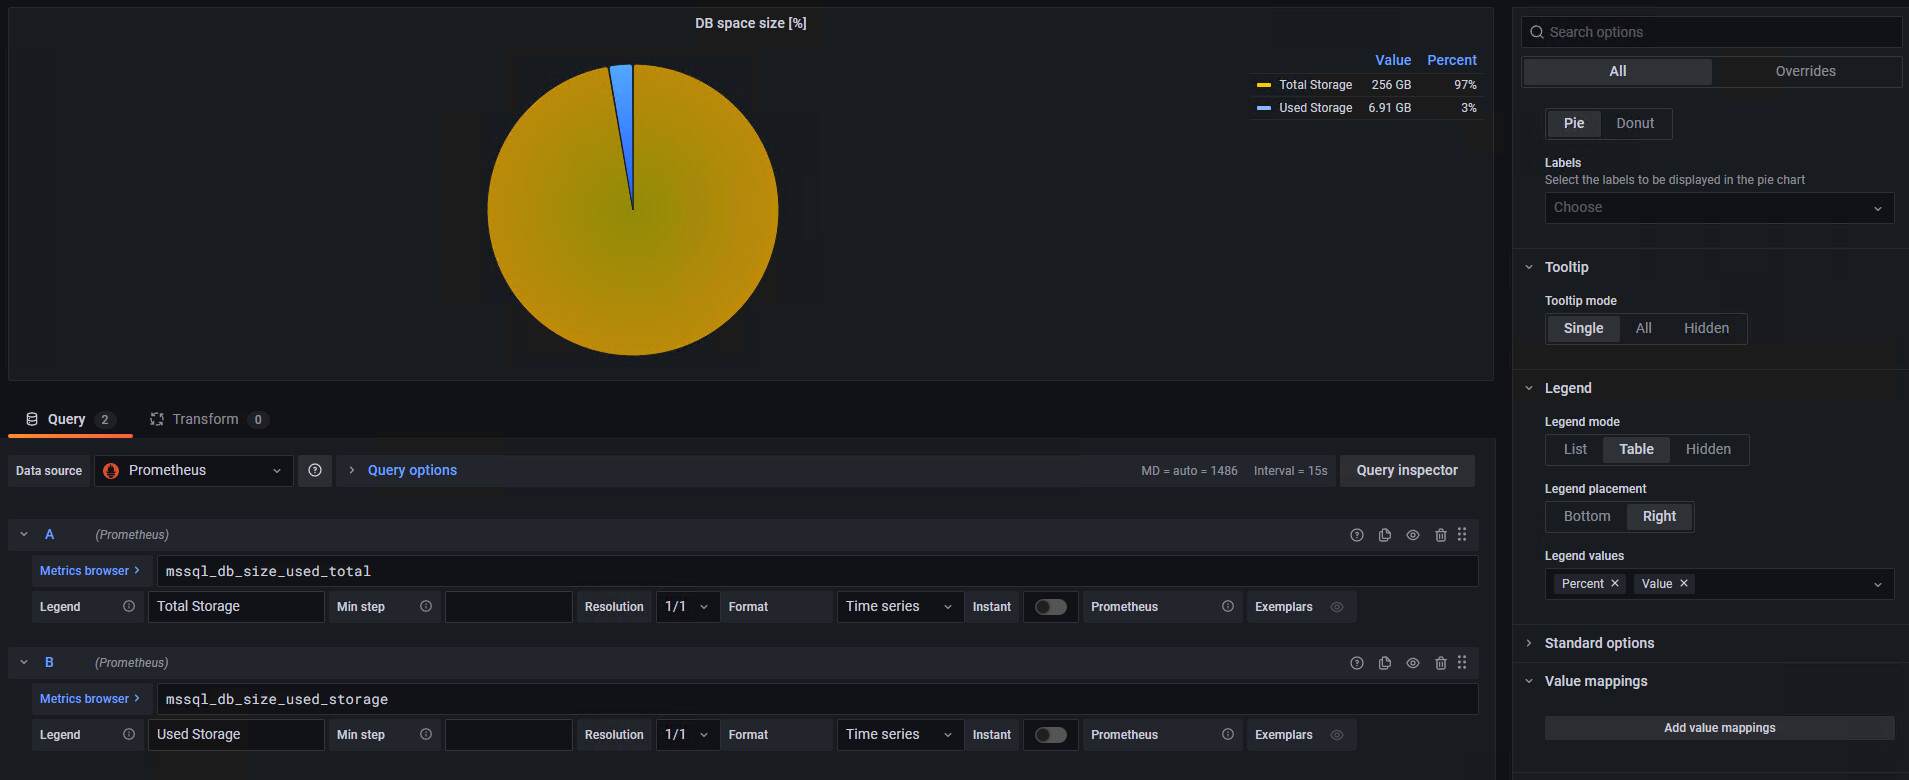Click Legend info icon in query A
The image size is (1909, 780).
pos(129,606)
